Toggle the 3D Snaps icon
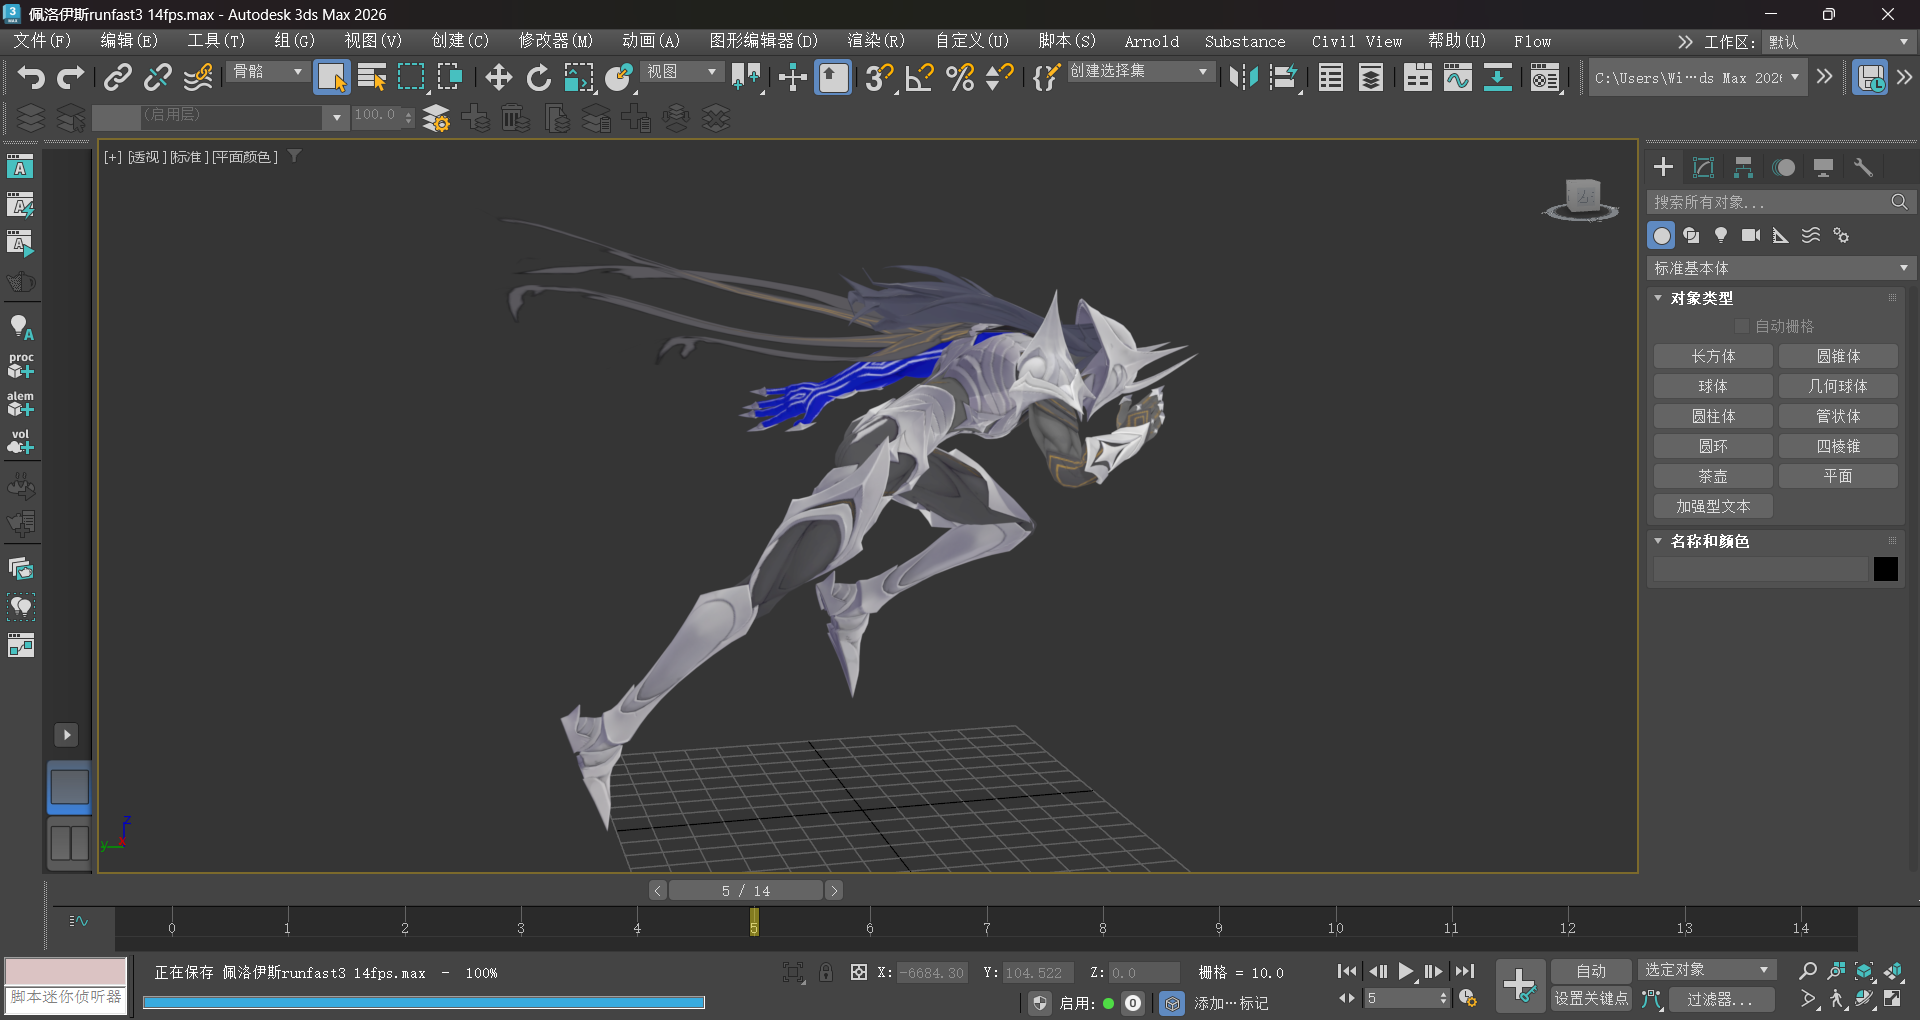The height and width of the screenshot is (1020, 1920). pyautogui.click(x=879, y=77)
